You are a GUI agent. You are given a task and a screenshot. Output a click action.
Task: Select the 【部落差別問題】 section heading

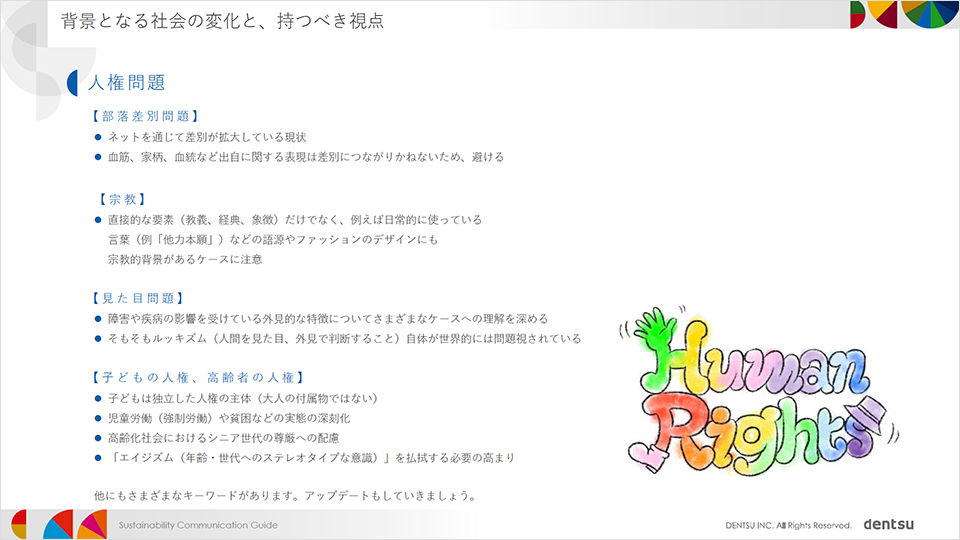click(x=145, y=116)
